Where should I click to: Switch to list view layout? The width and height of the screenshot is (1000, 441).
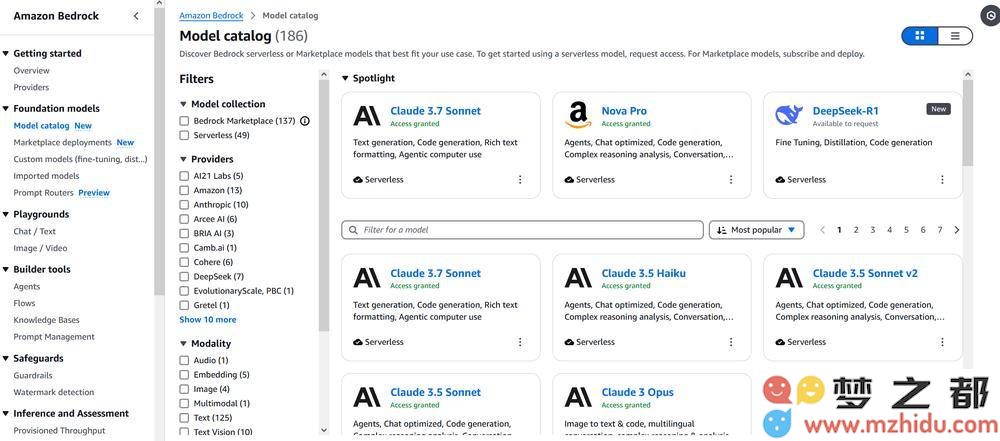click(x=955, y=36)
